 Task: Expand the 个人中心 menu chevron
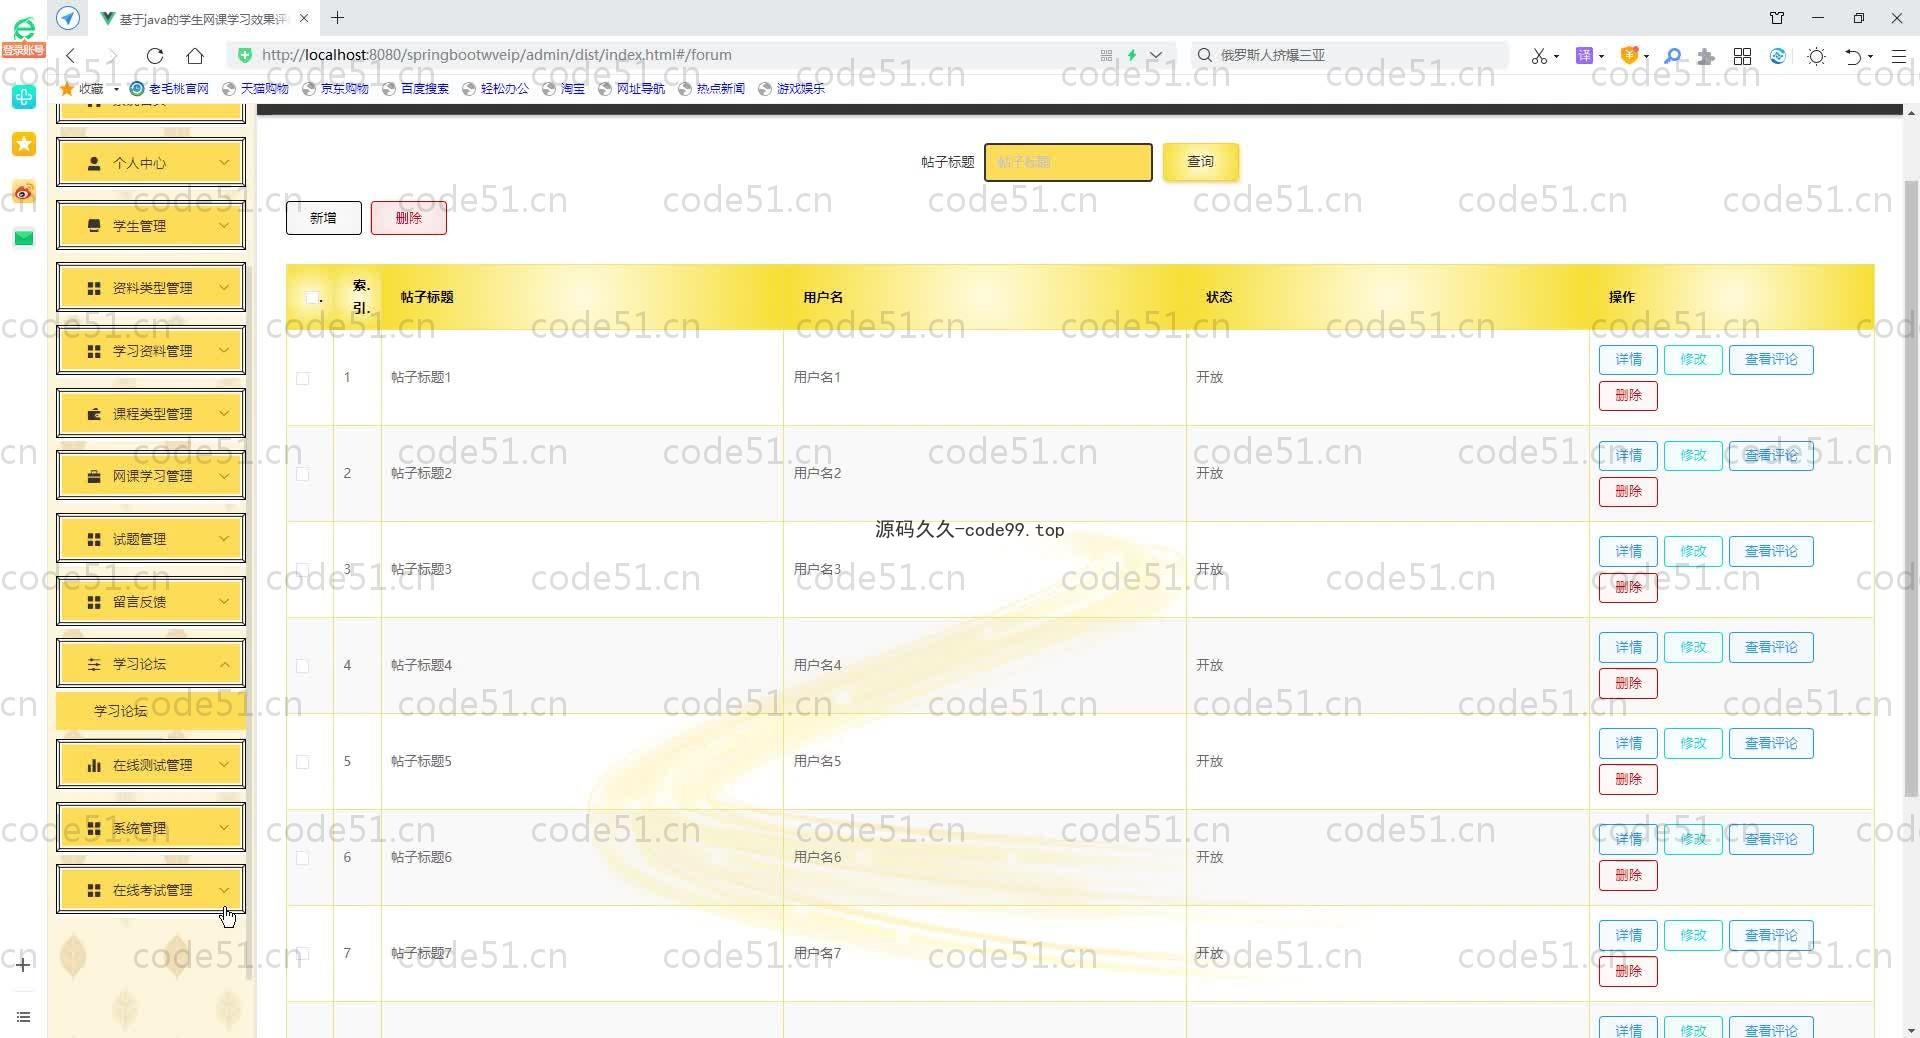224,163
